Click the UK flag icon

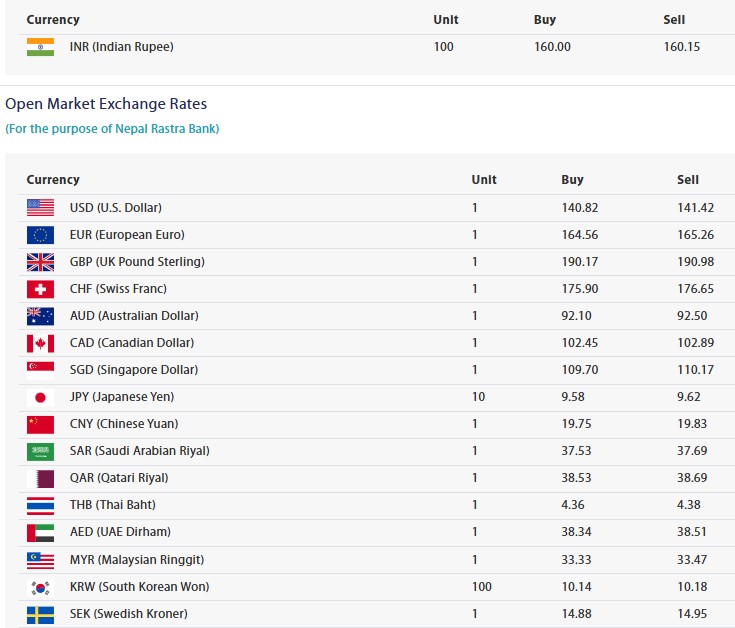40,262
